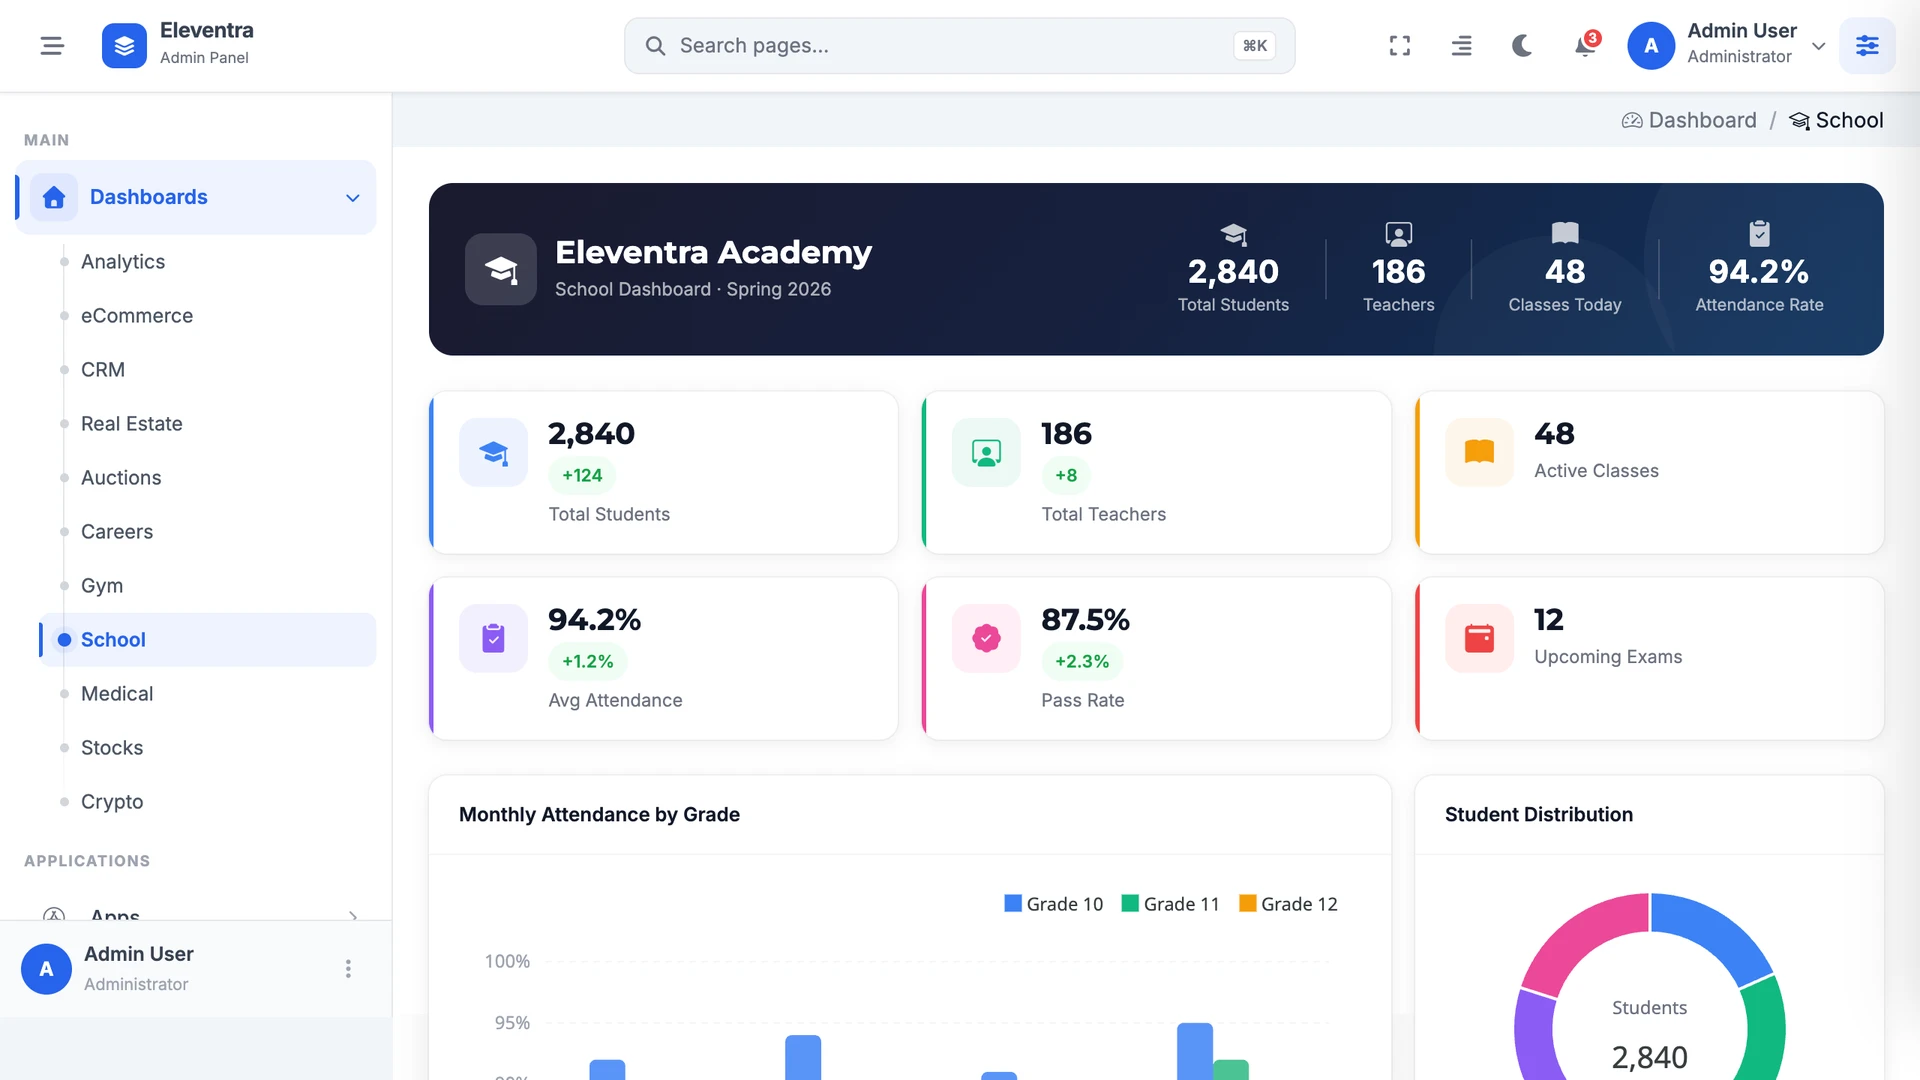Screen dimensions: 1920x1080
Task: Open the Gym dashboard
Action: (x=102, y=586)
